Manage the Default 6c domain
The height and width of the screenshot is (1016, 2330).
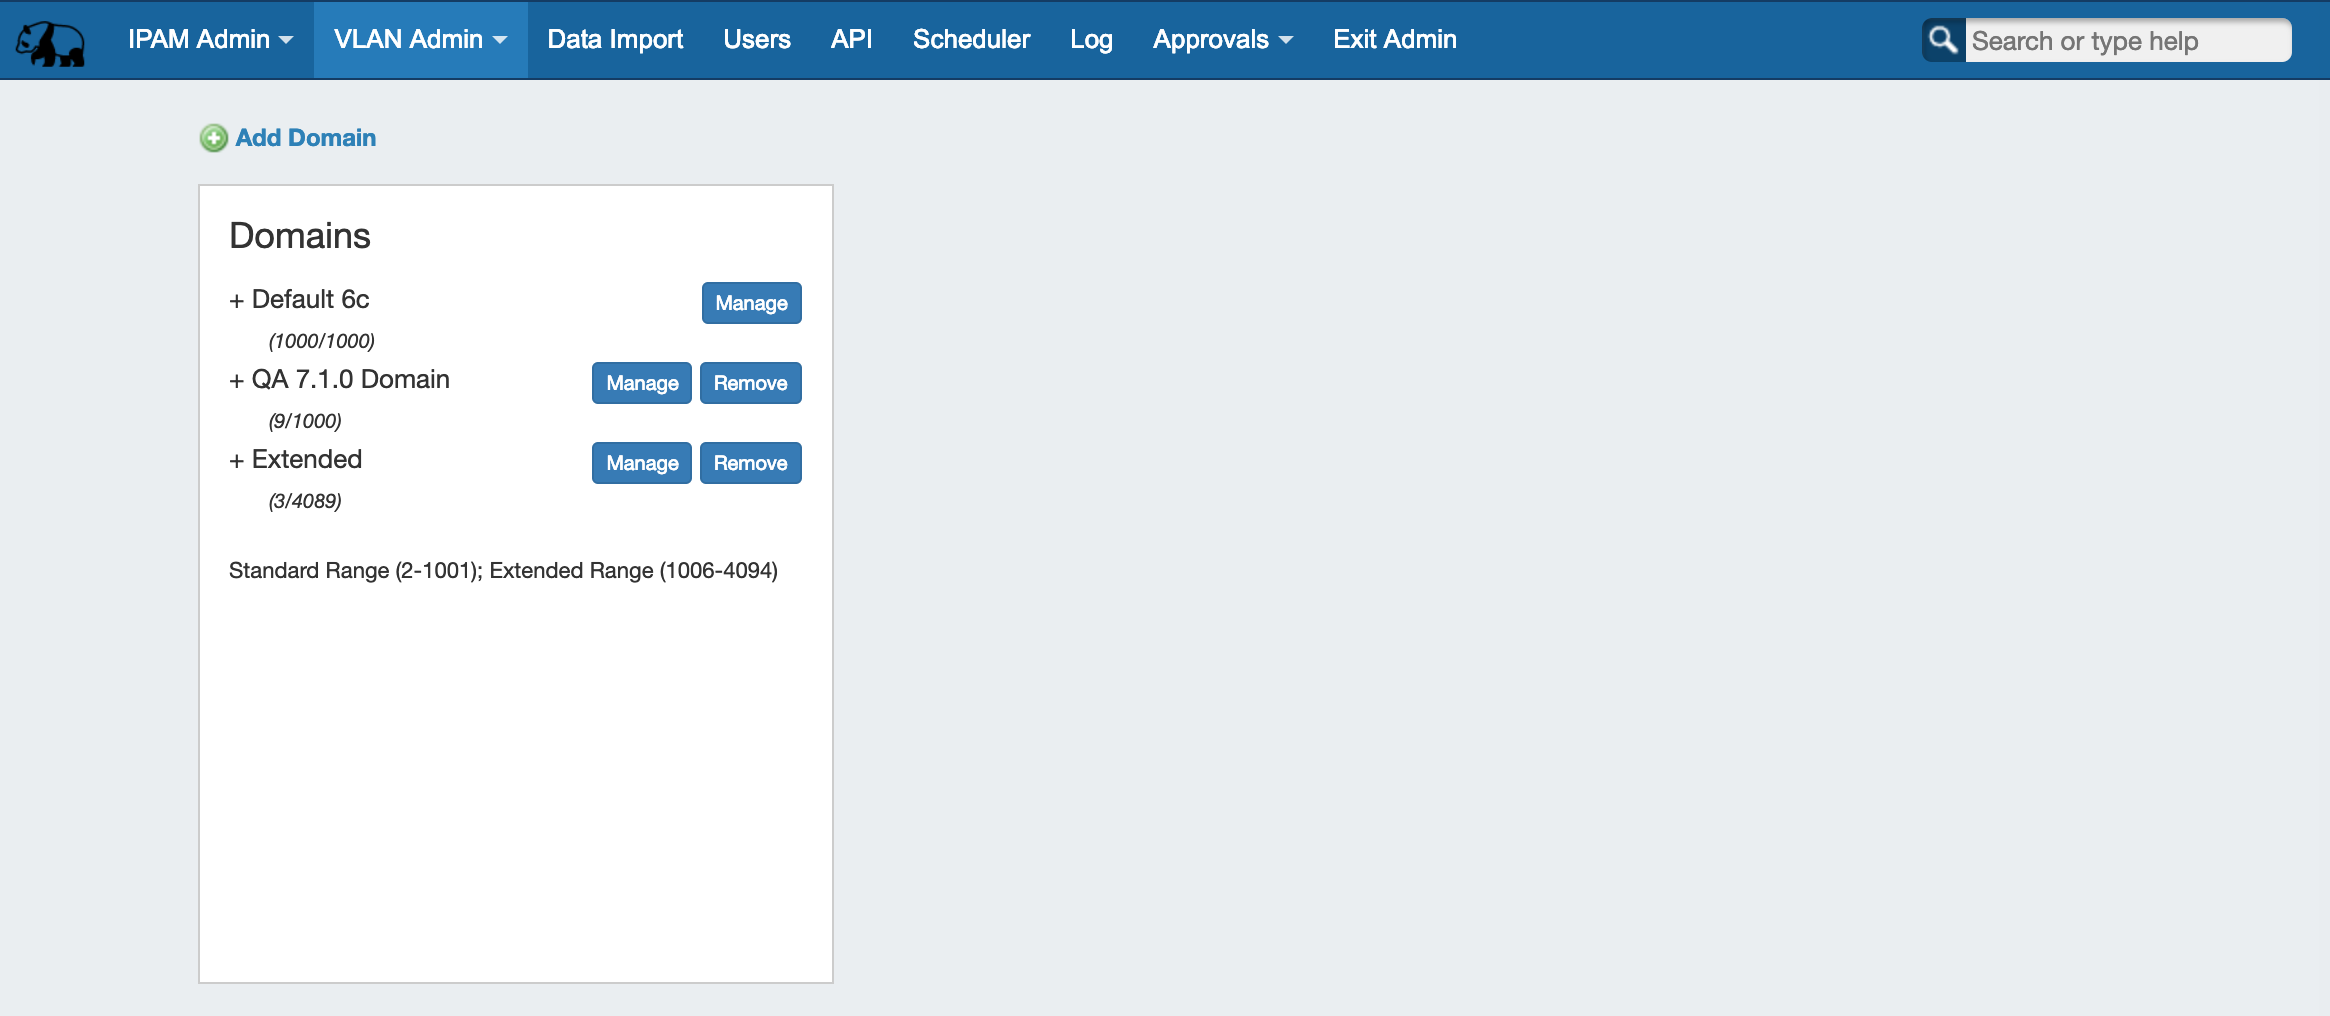pos(751,303)
